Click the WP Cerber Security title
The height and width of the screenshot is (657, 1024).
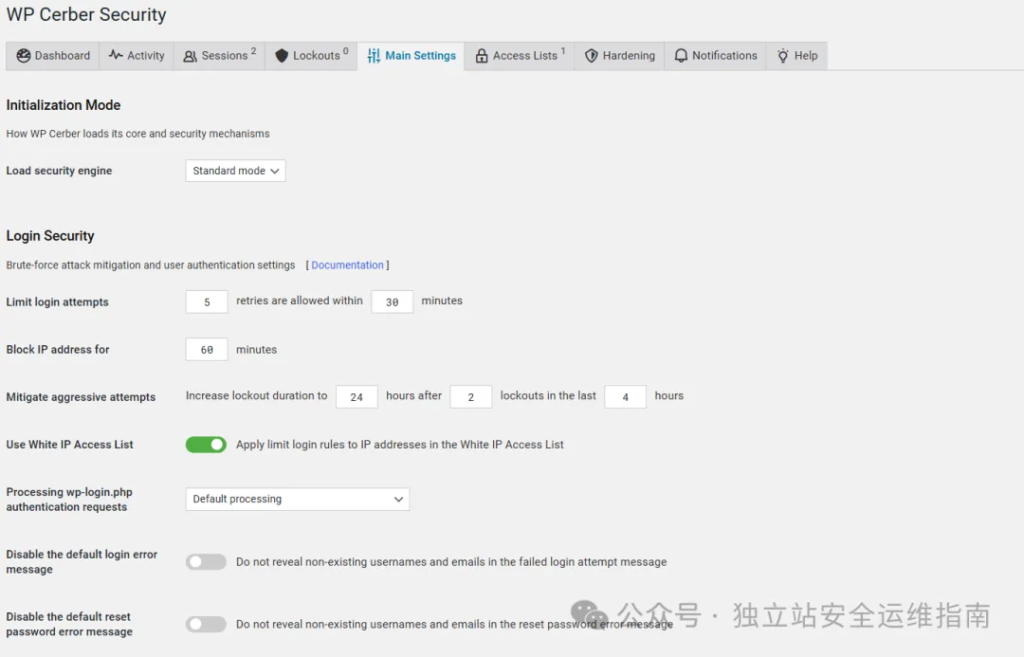[86, 14]
